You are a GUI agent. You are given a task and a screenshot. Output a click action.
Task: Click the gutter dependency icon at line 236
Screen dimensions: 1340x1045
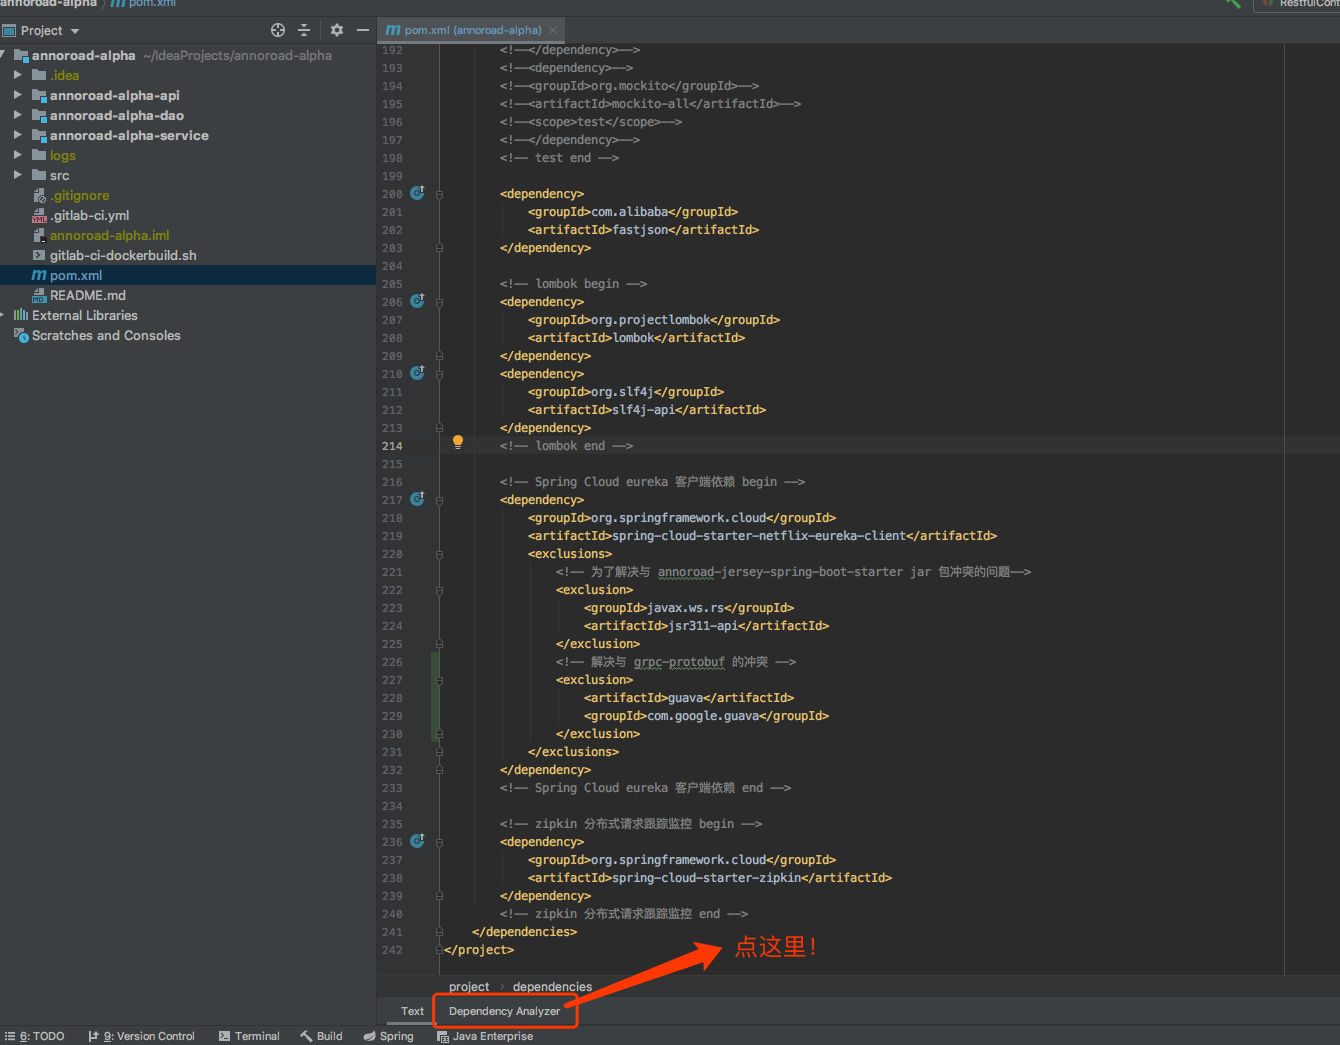pos(417,840)
